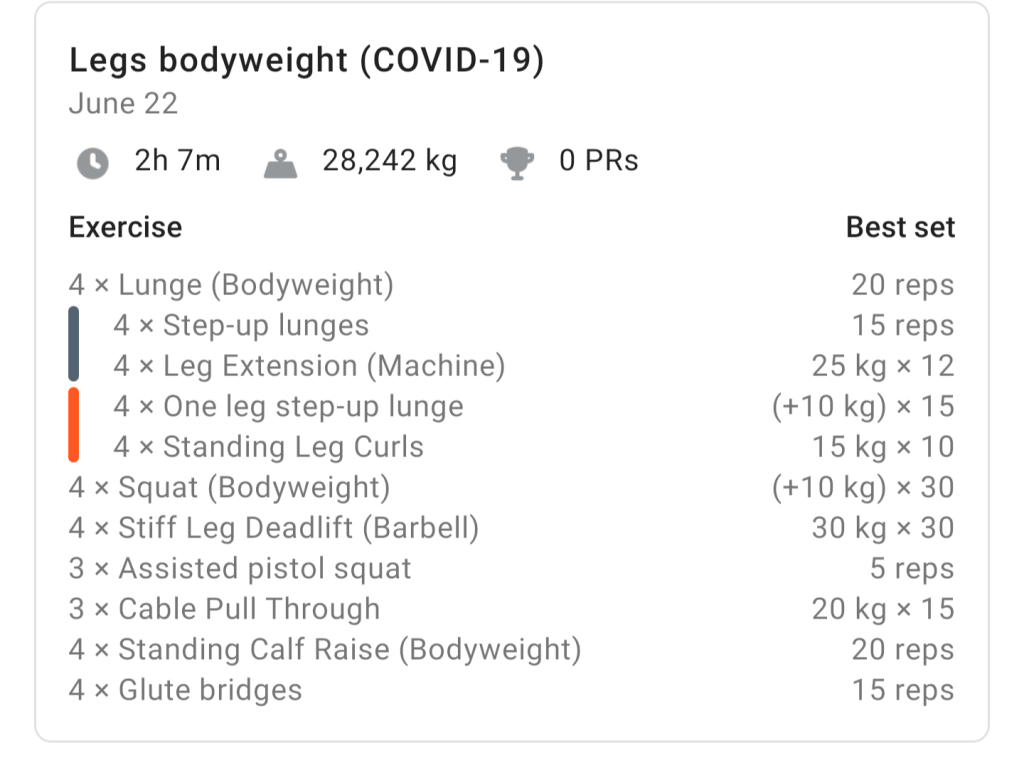The height and width of the screenshot is (765, 1024).
Task: Open the Cable Pull Through exercise
Action: coord(224,609)
